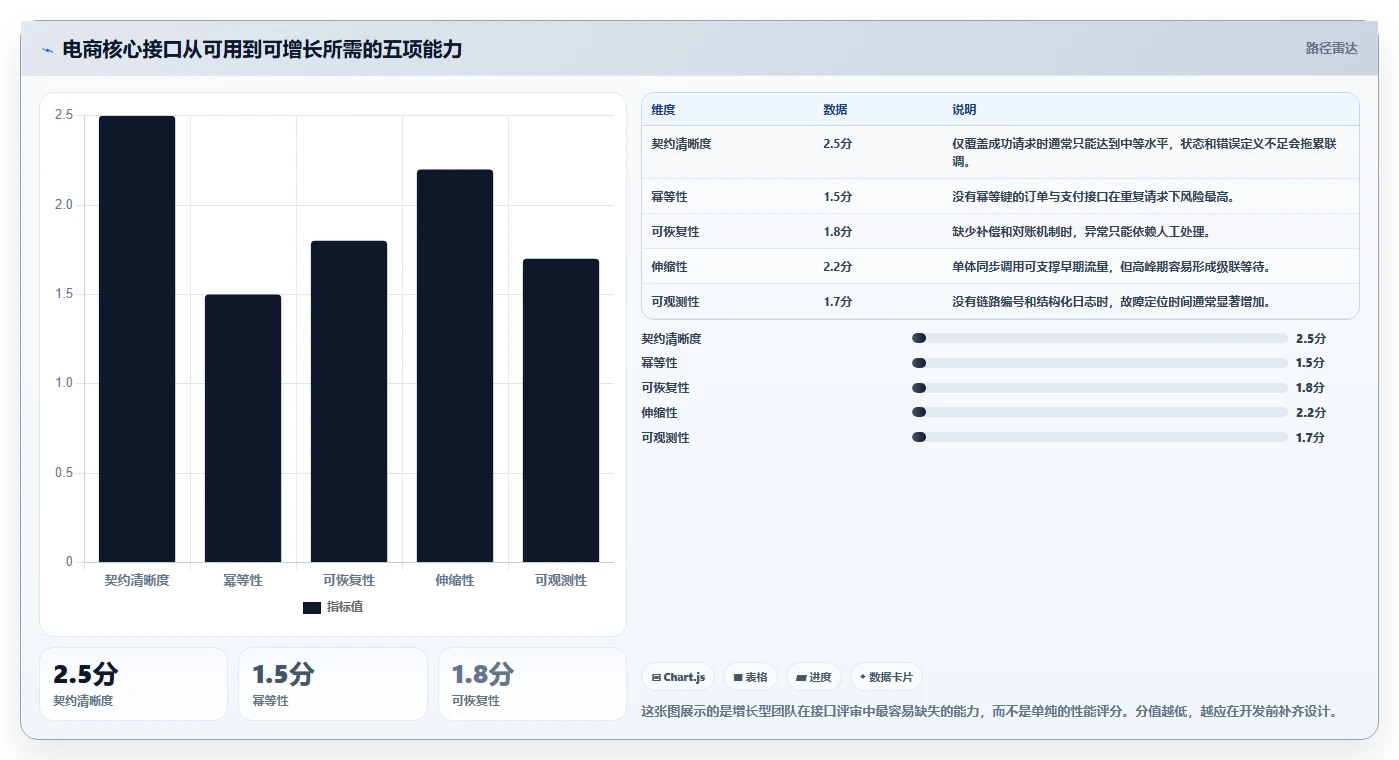Click the 契约清晰度 progress bar
The height and width of the screenshot is (760, 1399).
tap(1099, 338)
